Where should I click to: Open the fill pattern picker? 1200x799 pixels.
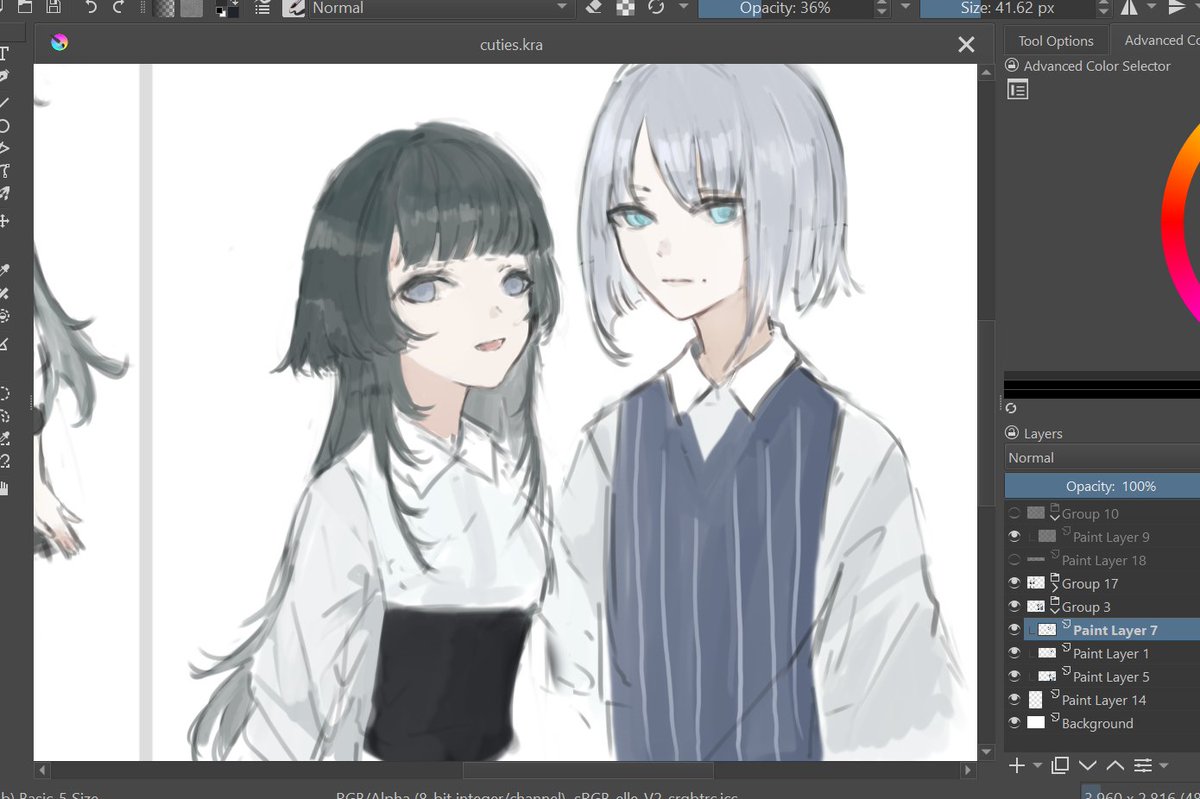pyautogui.click(x=192, y=8)
